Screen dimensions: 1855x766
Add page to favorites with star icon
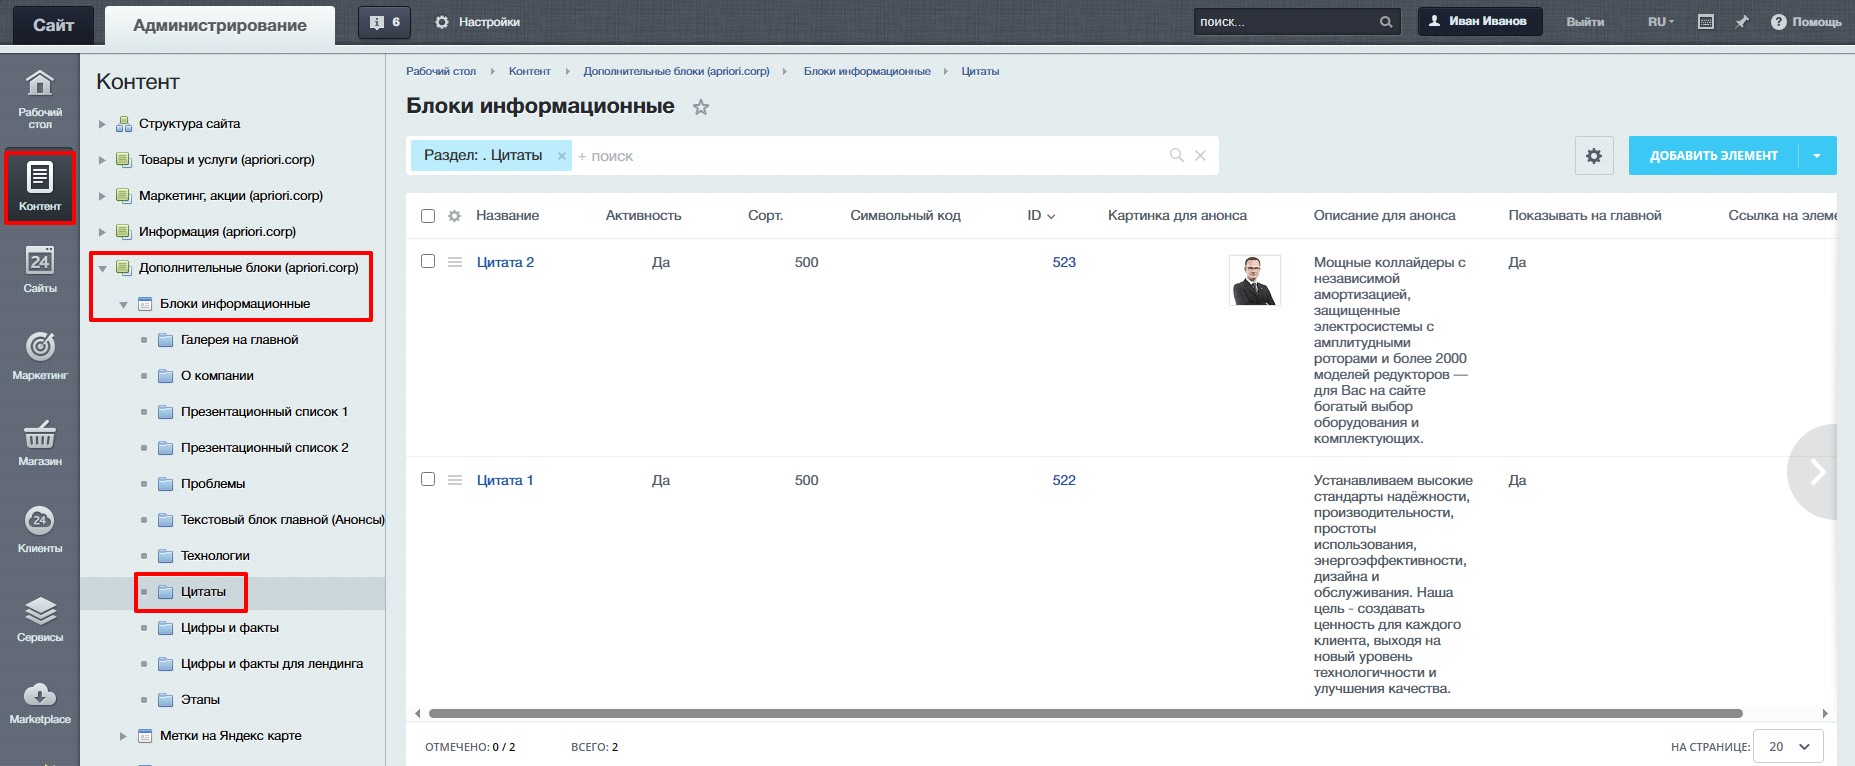point(701,108)
